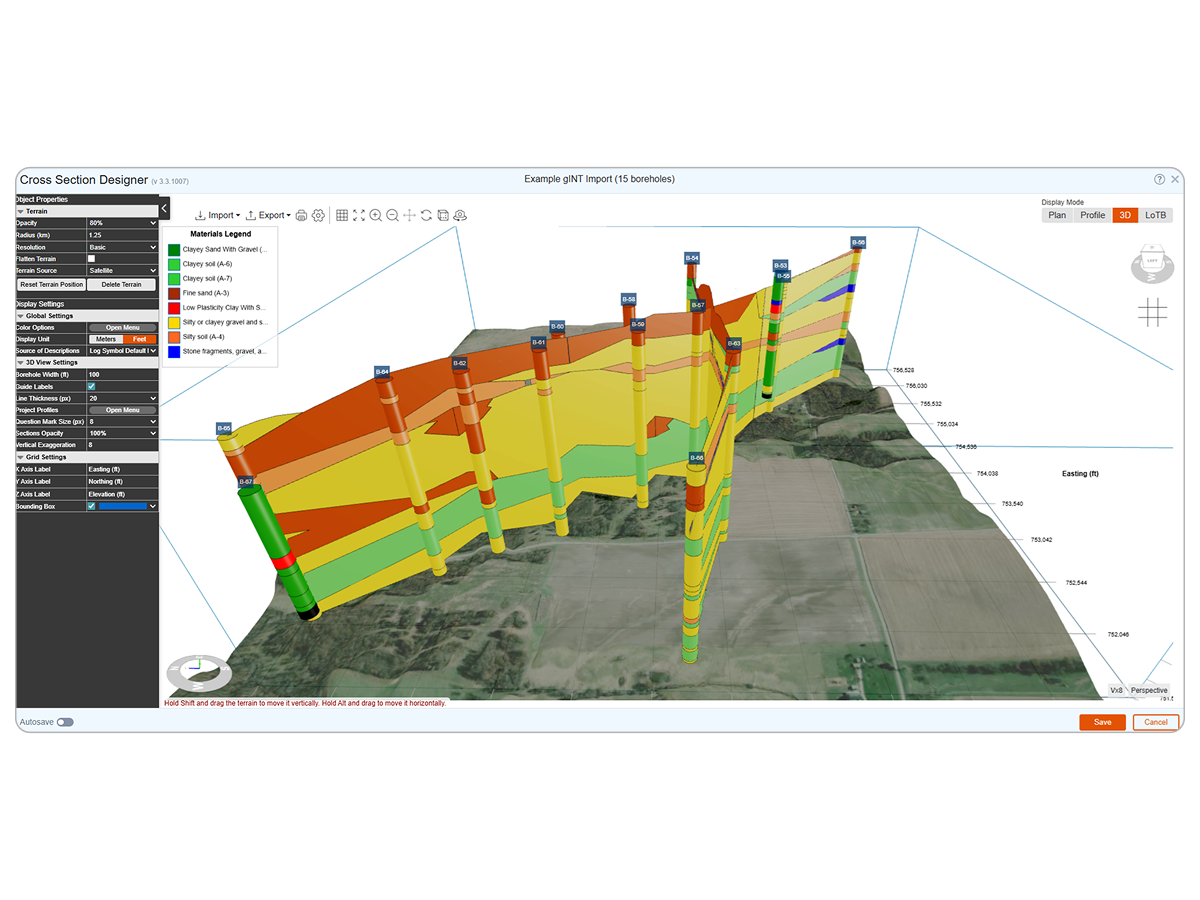The image size is (1200, 900).
Task: Click the Save button
Action: tap(1102, 721)
